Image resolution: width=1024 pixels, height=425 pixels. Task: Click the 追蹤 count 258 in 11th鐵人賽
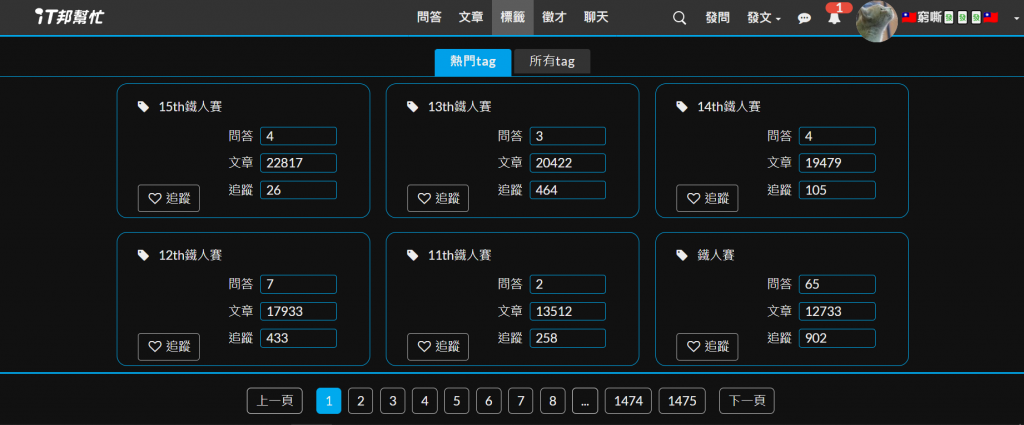tap(568, 338)
